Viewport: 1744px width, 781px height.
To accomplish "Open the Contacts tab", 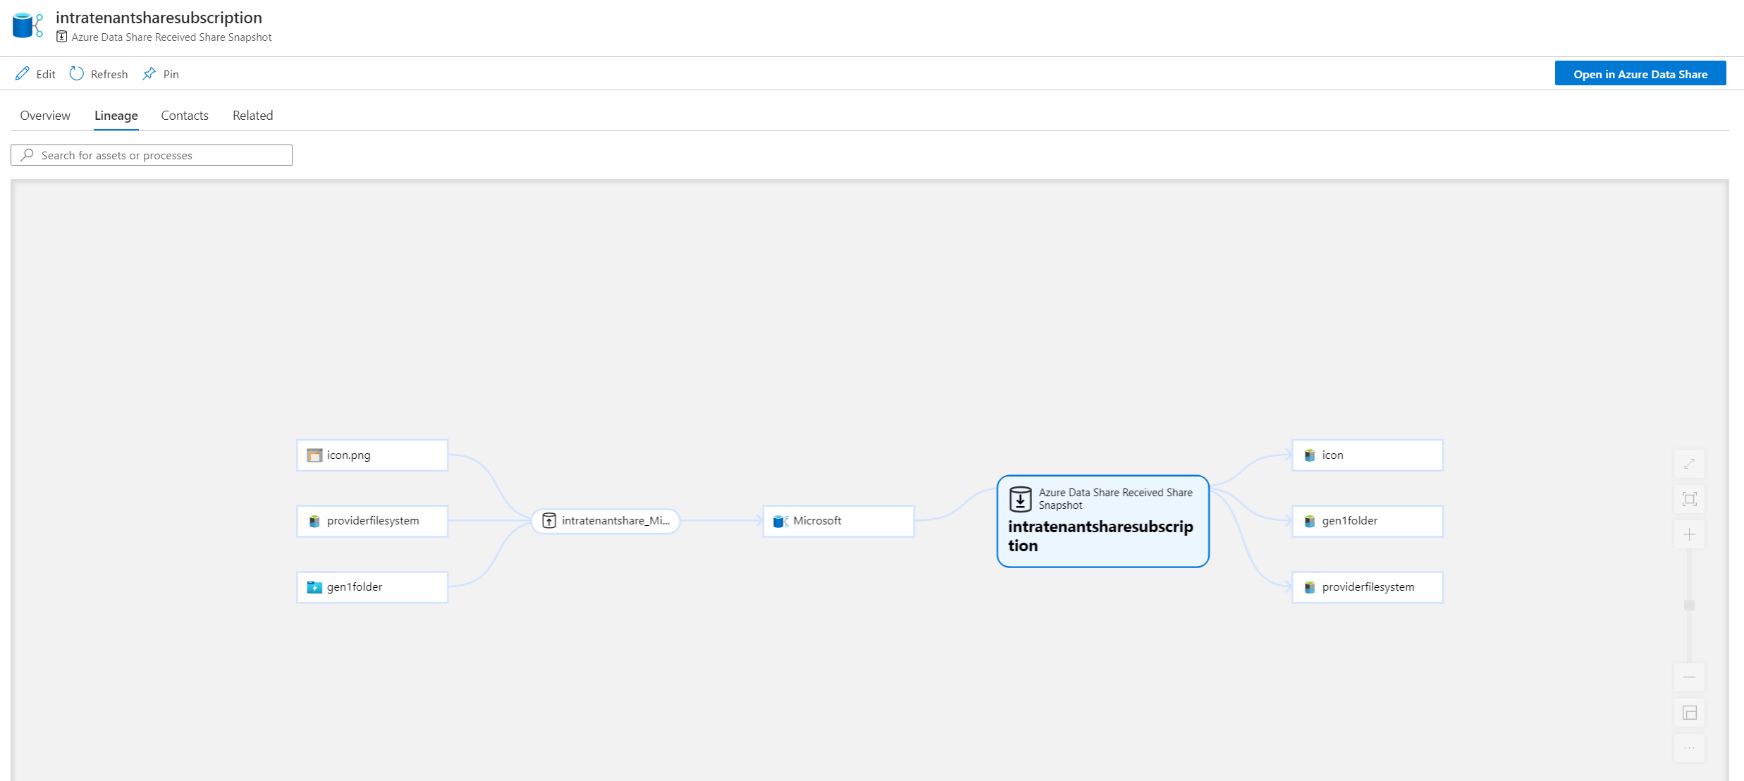I will click(185, 116).
